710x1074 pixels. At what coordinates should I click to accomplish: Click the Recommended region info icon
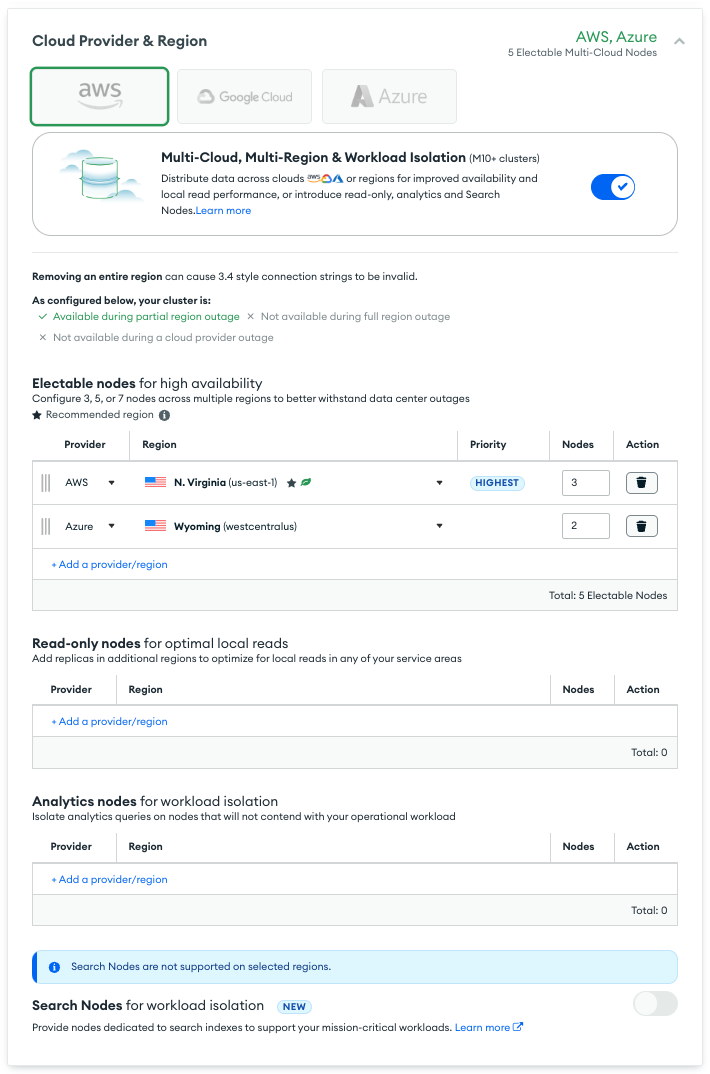[164, 415]
